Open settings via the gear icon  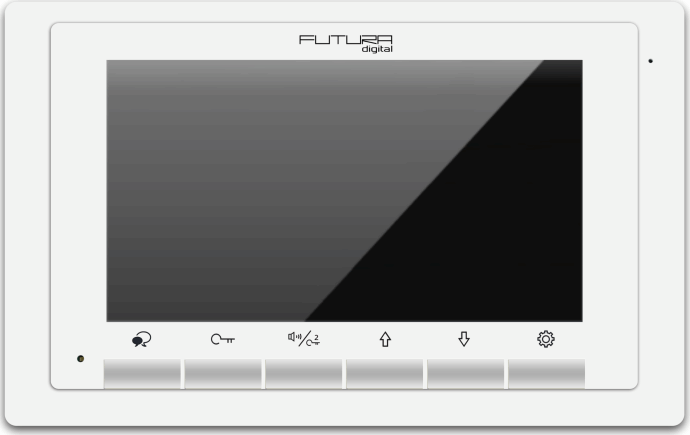546,339
